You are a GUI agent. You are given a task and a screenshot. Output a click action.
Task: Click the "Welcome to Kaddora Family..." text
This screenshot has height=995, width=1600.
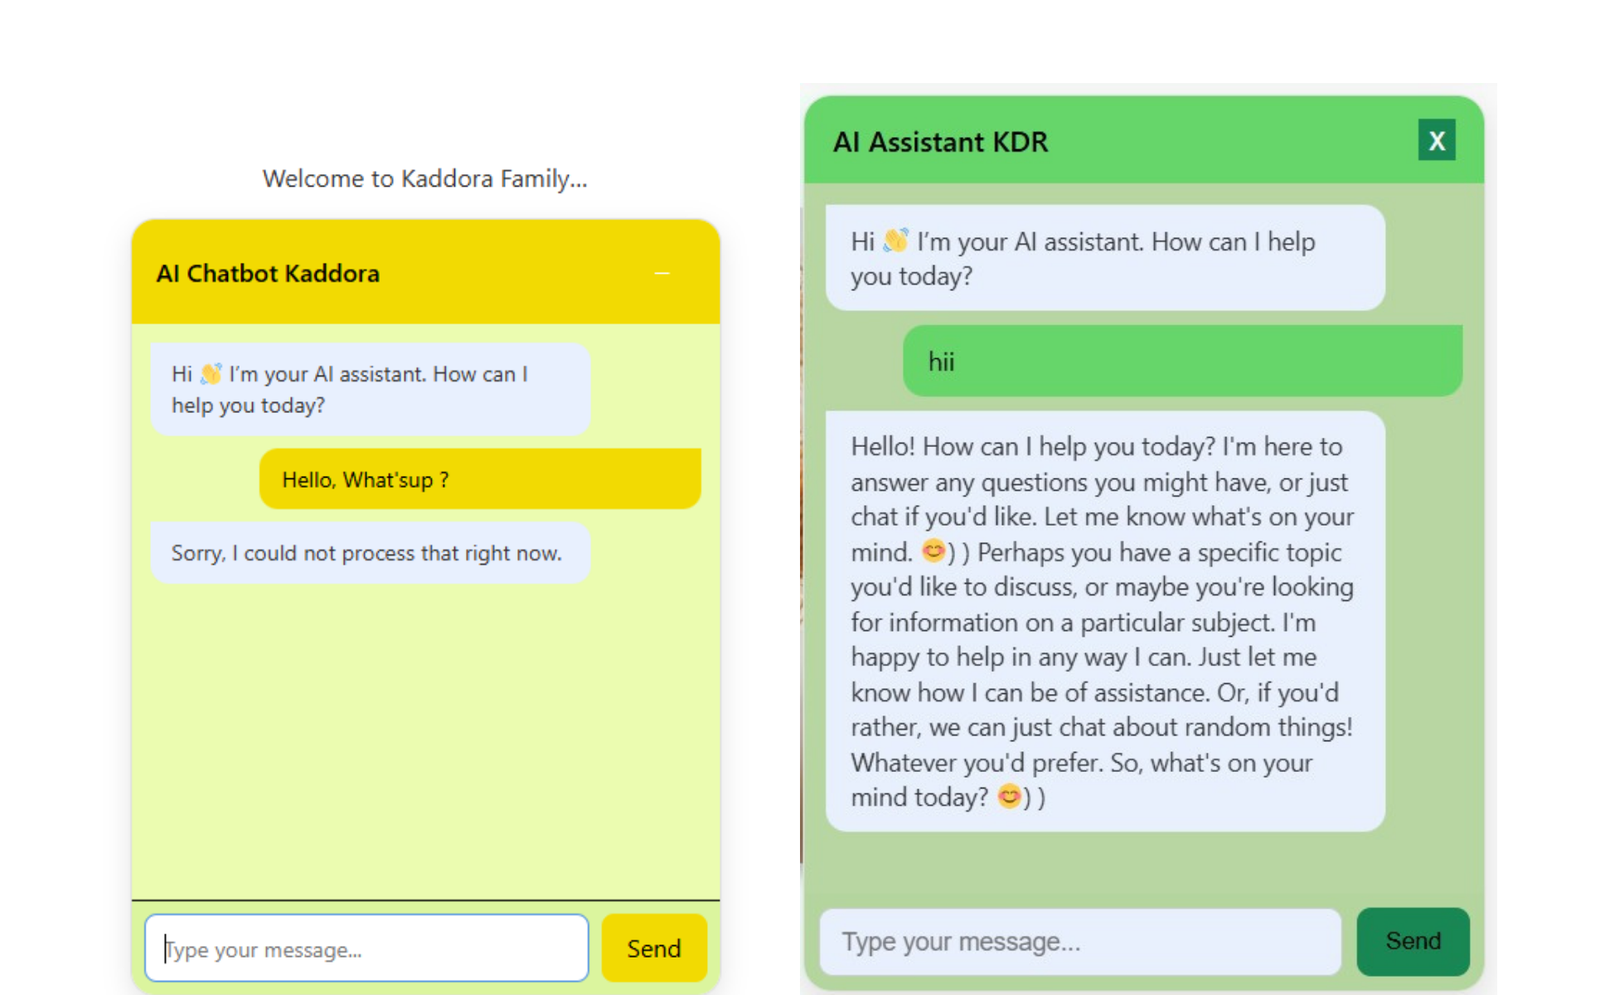[425, 179]
